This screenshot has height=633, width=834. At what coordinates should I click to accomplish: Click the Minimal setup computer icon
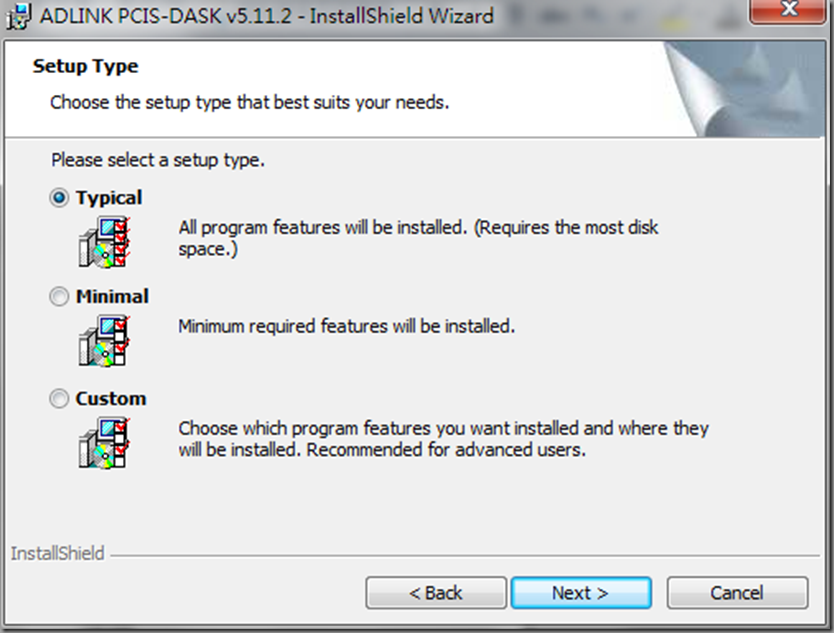pos(104,340)
